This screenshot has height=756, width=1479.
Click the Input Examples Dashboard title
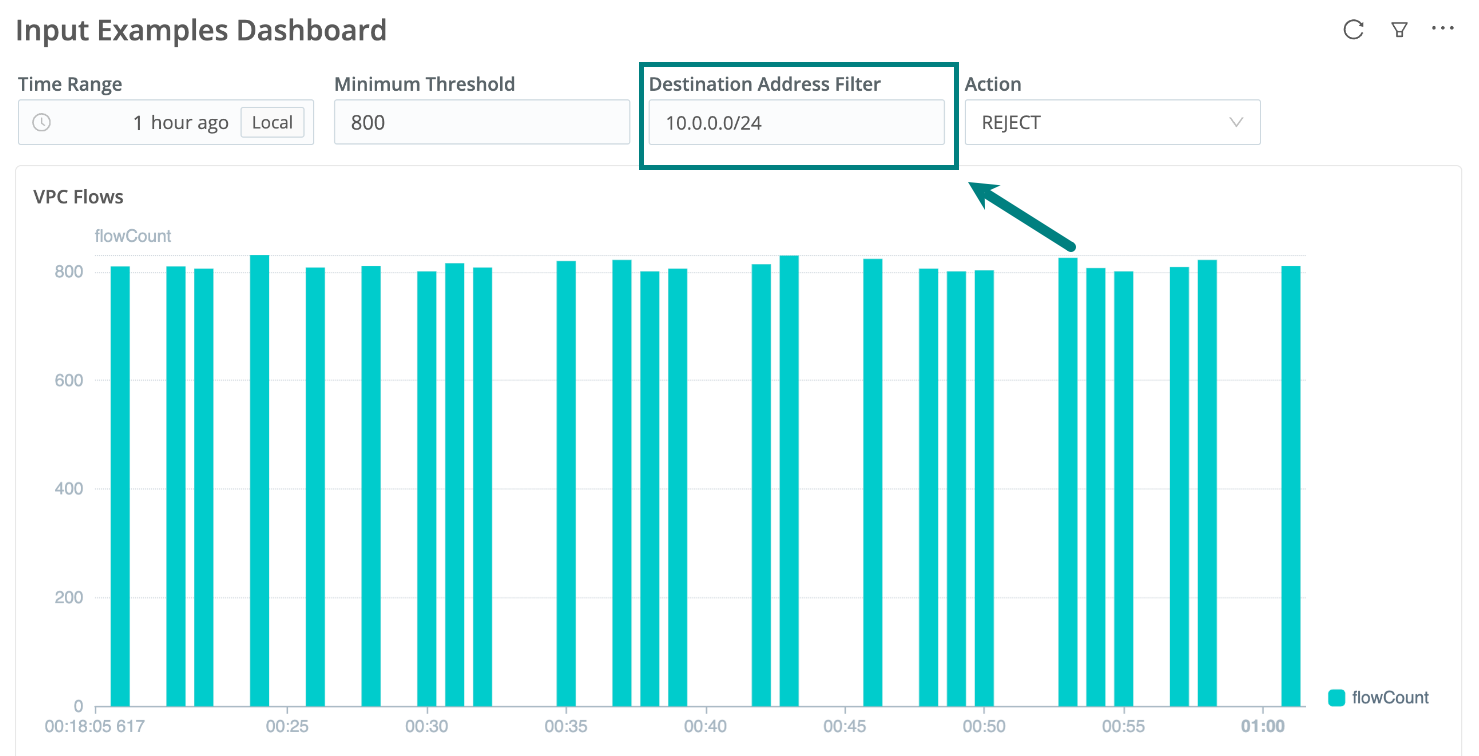(x=201, y=31)
